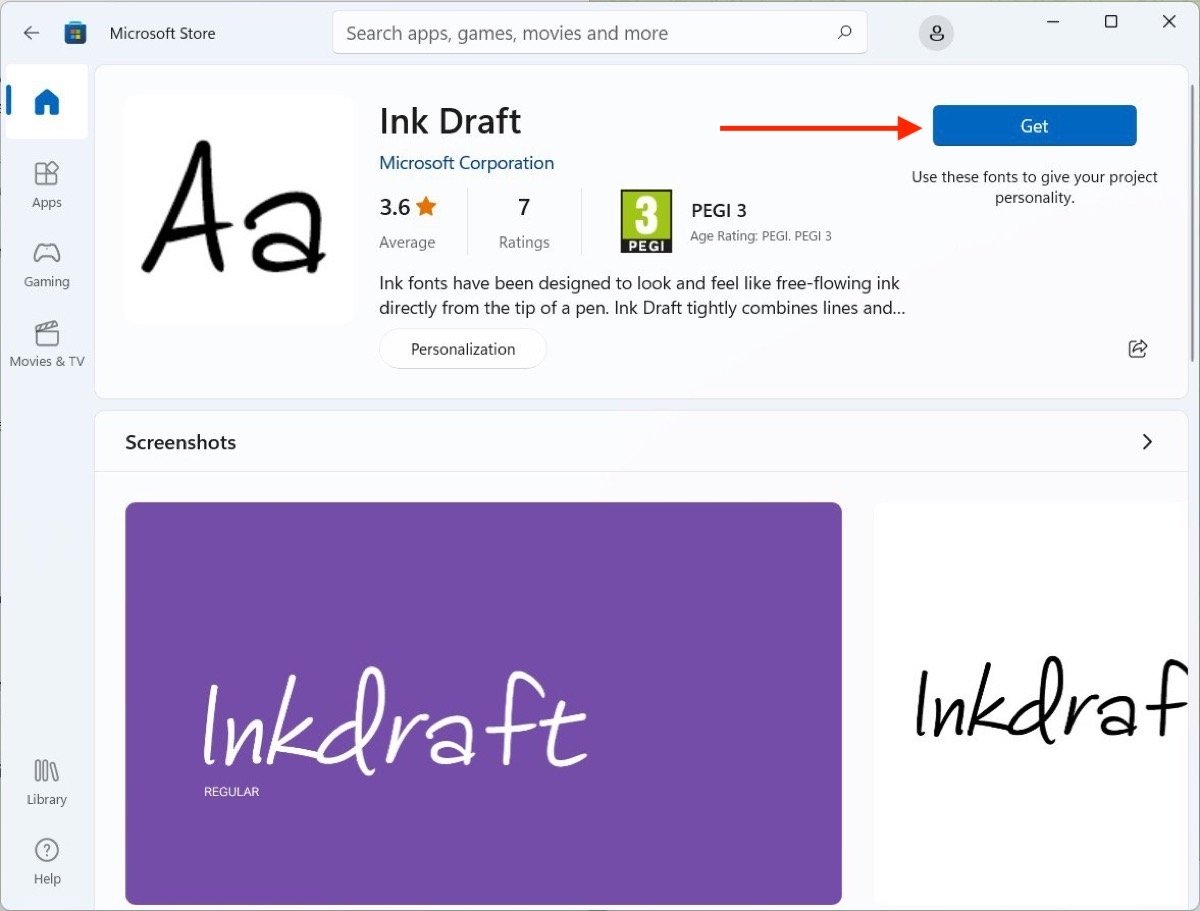Go to Movies & TV section
This screenshot has width=1200, height=911.
click(x=47, y=345)
